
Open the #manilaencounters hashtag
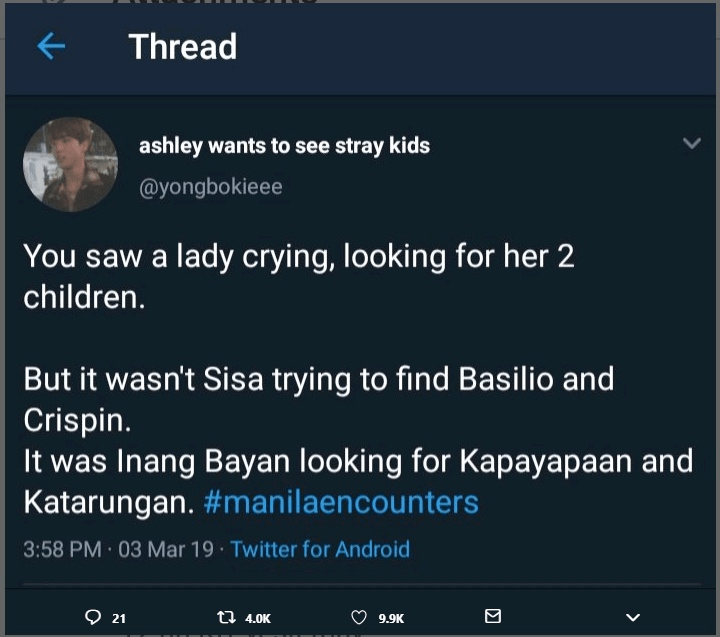click(340, 501)
